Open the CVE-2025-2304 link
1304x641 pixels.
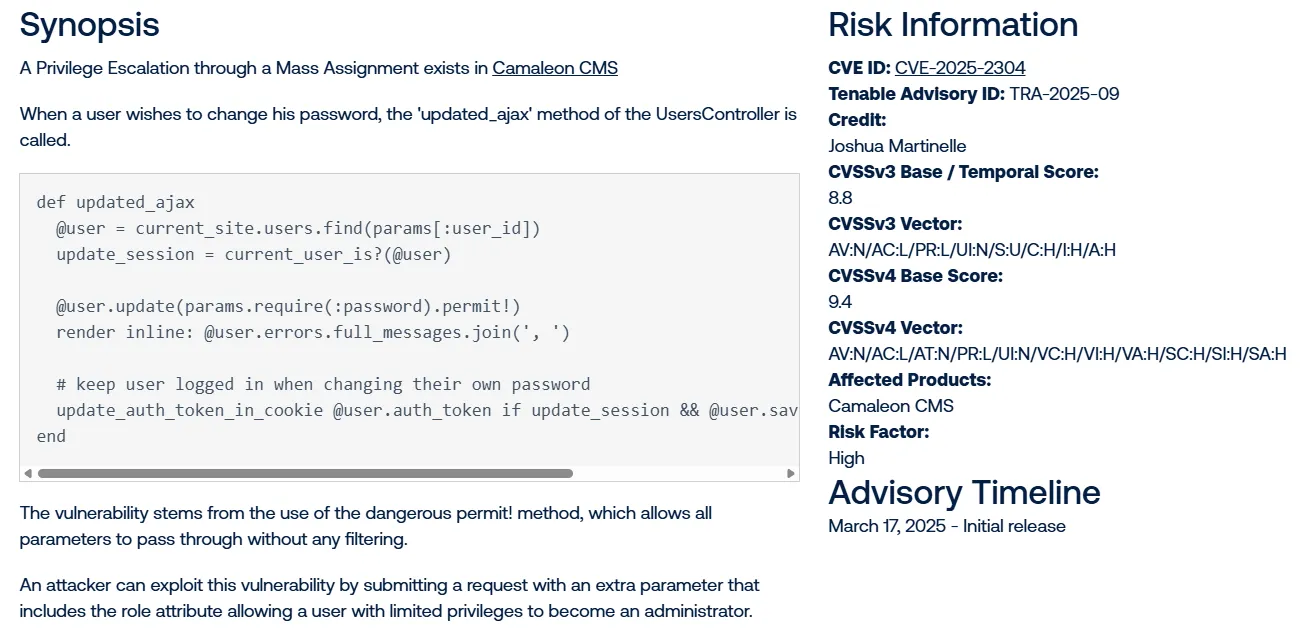(x=960, y=68)
